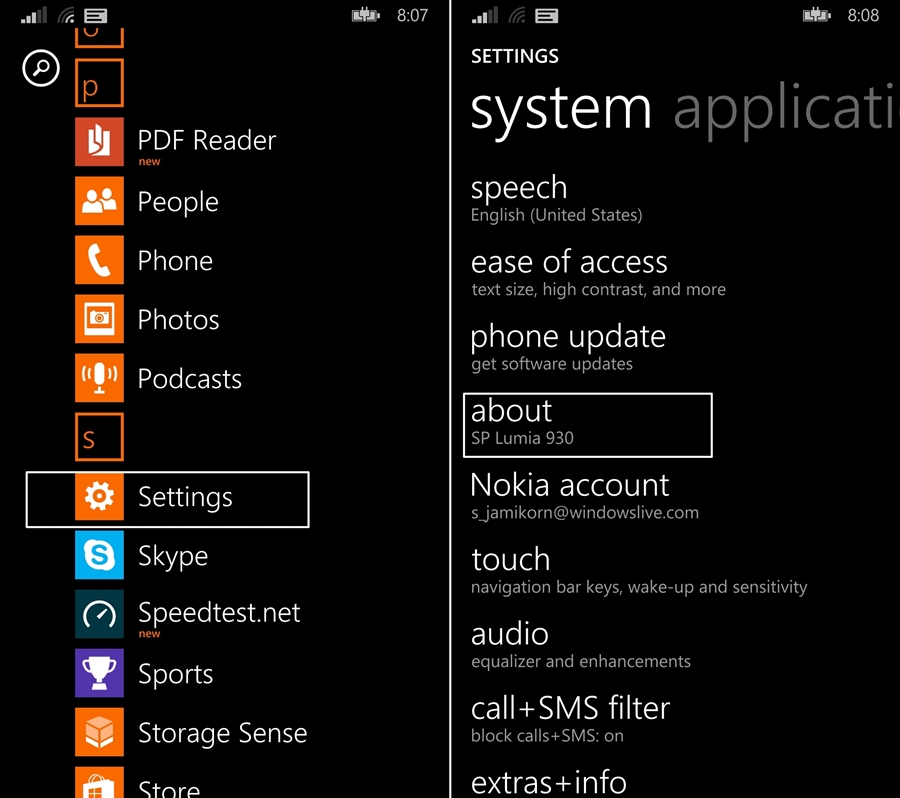This screenshot has height=798, width=900.
Task: Open the PDF Reader app icon
Action: click(99, 142)
